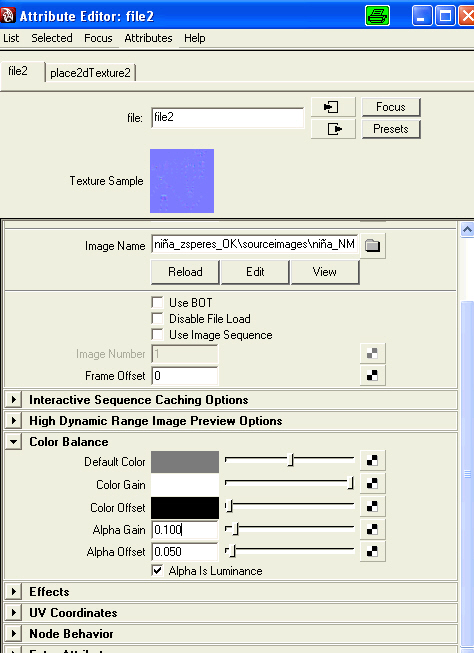Enable Use Image Sequence checkbox
The image size is (474, 653).
157,334
